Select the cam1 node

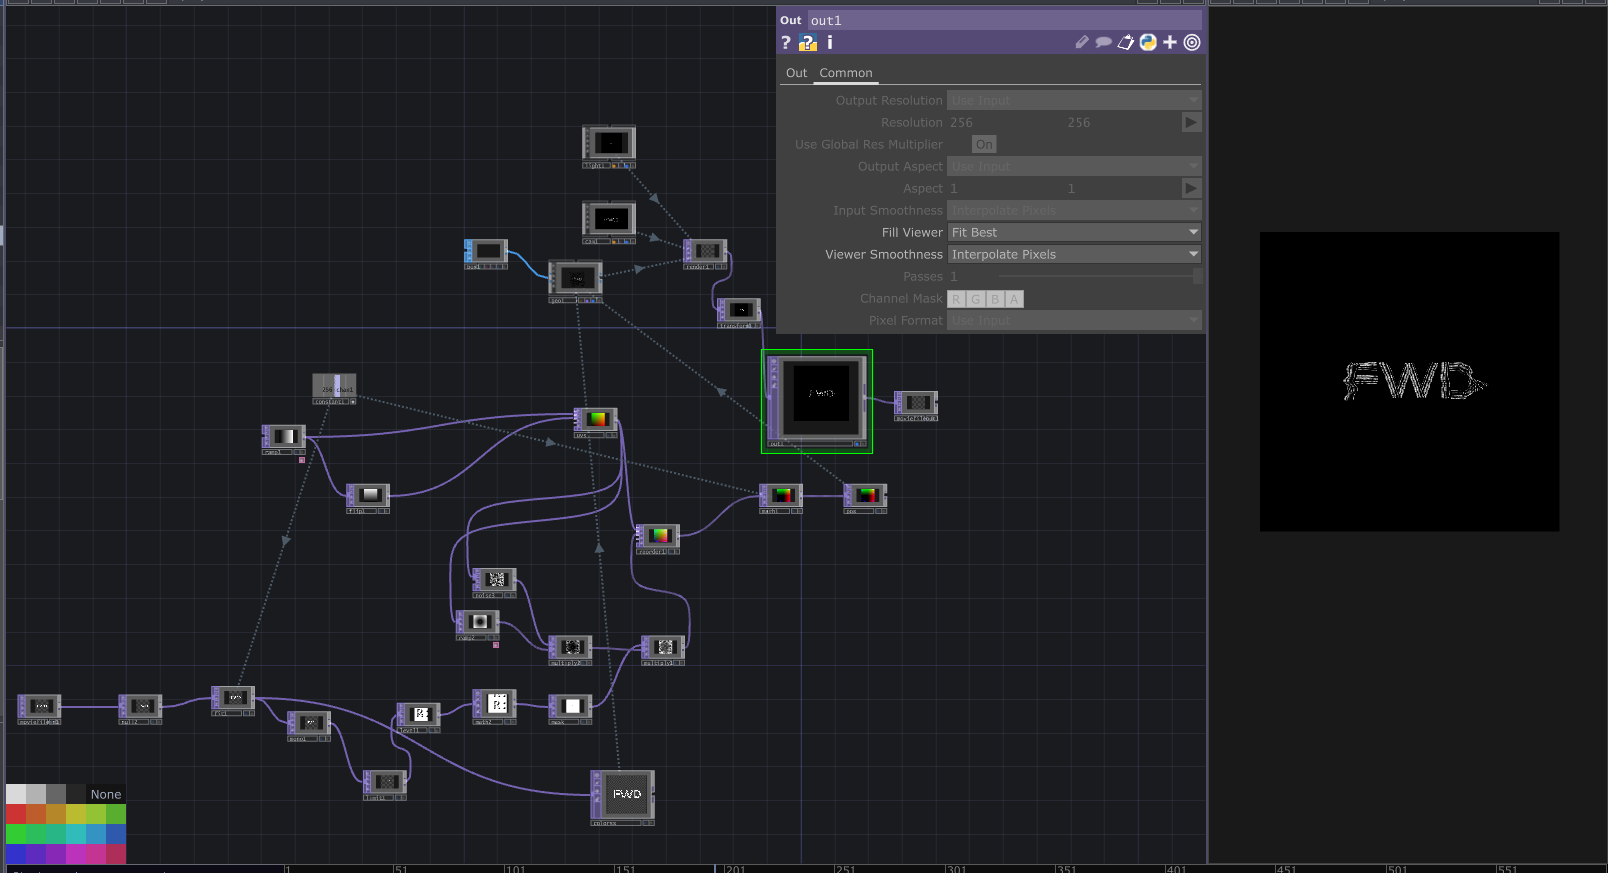point(609,221)
